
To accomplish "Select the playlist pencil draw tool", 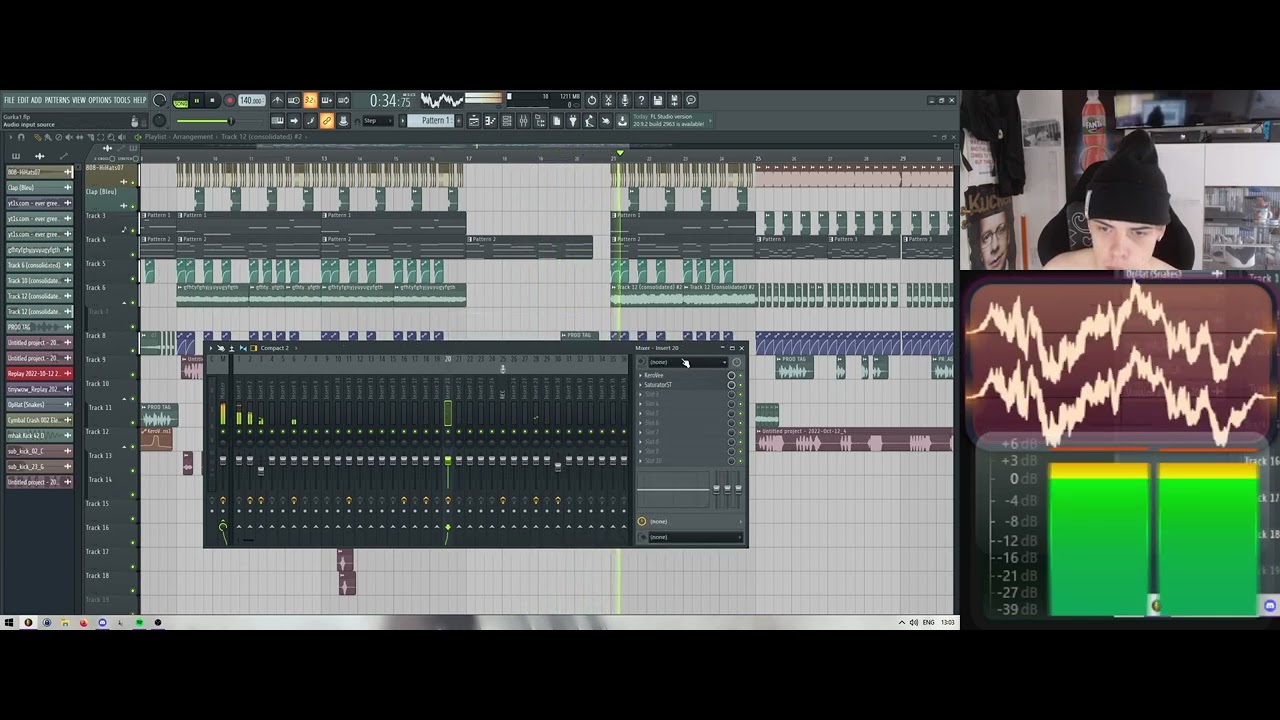I will point(37,137).
